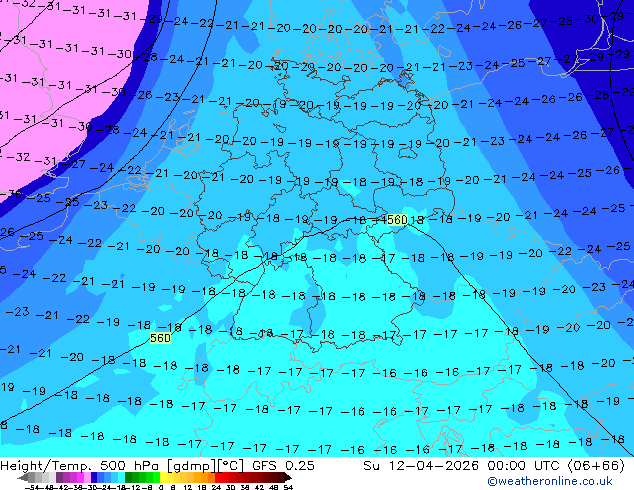Click the 'GFS 0.25' model label
This screenshot has width=634, height=490.
tap(283, 465)
